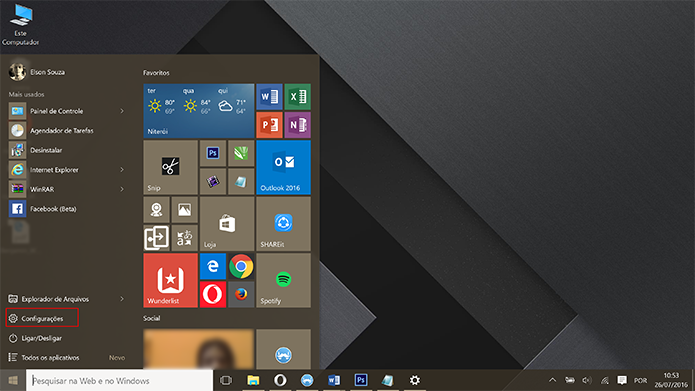The height and width of the screenshot is (391, 695).
Task: Launch the Google Chrome tile
Action: coord(241,266)
